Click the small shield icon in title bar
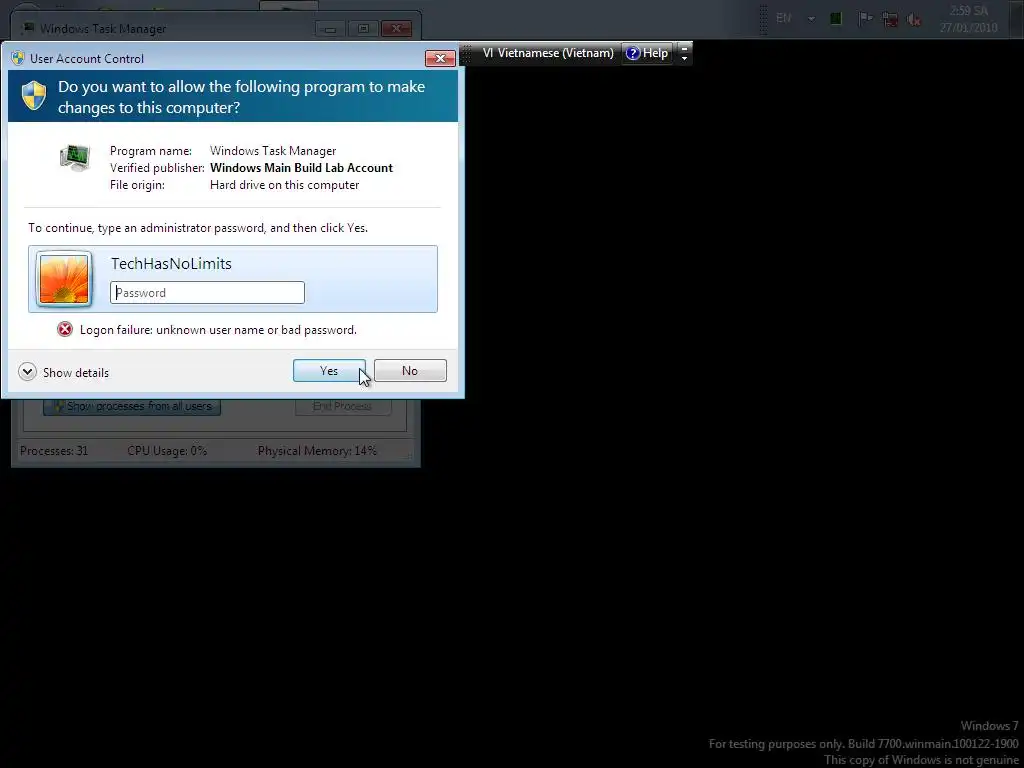The width and height of the screenshot is (1024, 768). point(18,58)
